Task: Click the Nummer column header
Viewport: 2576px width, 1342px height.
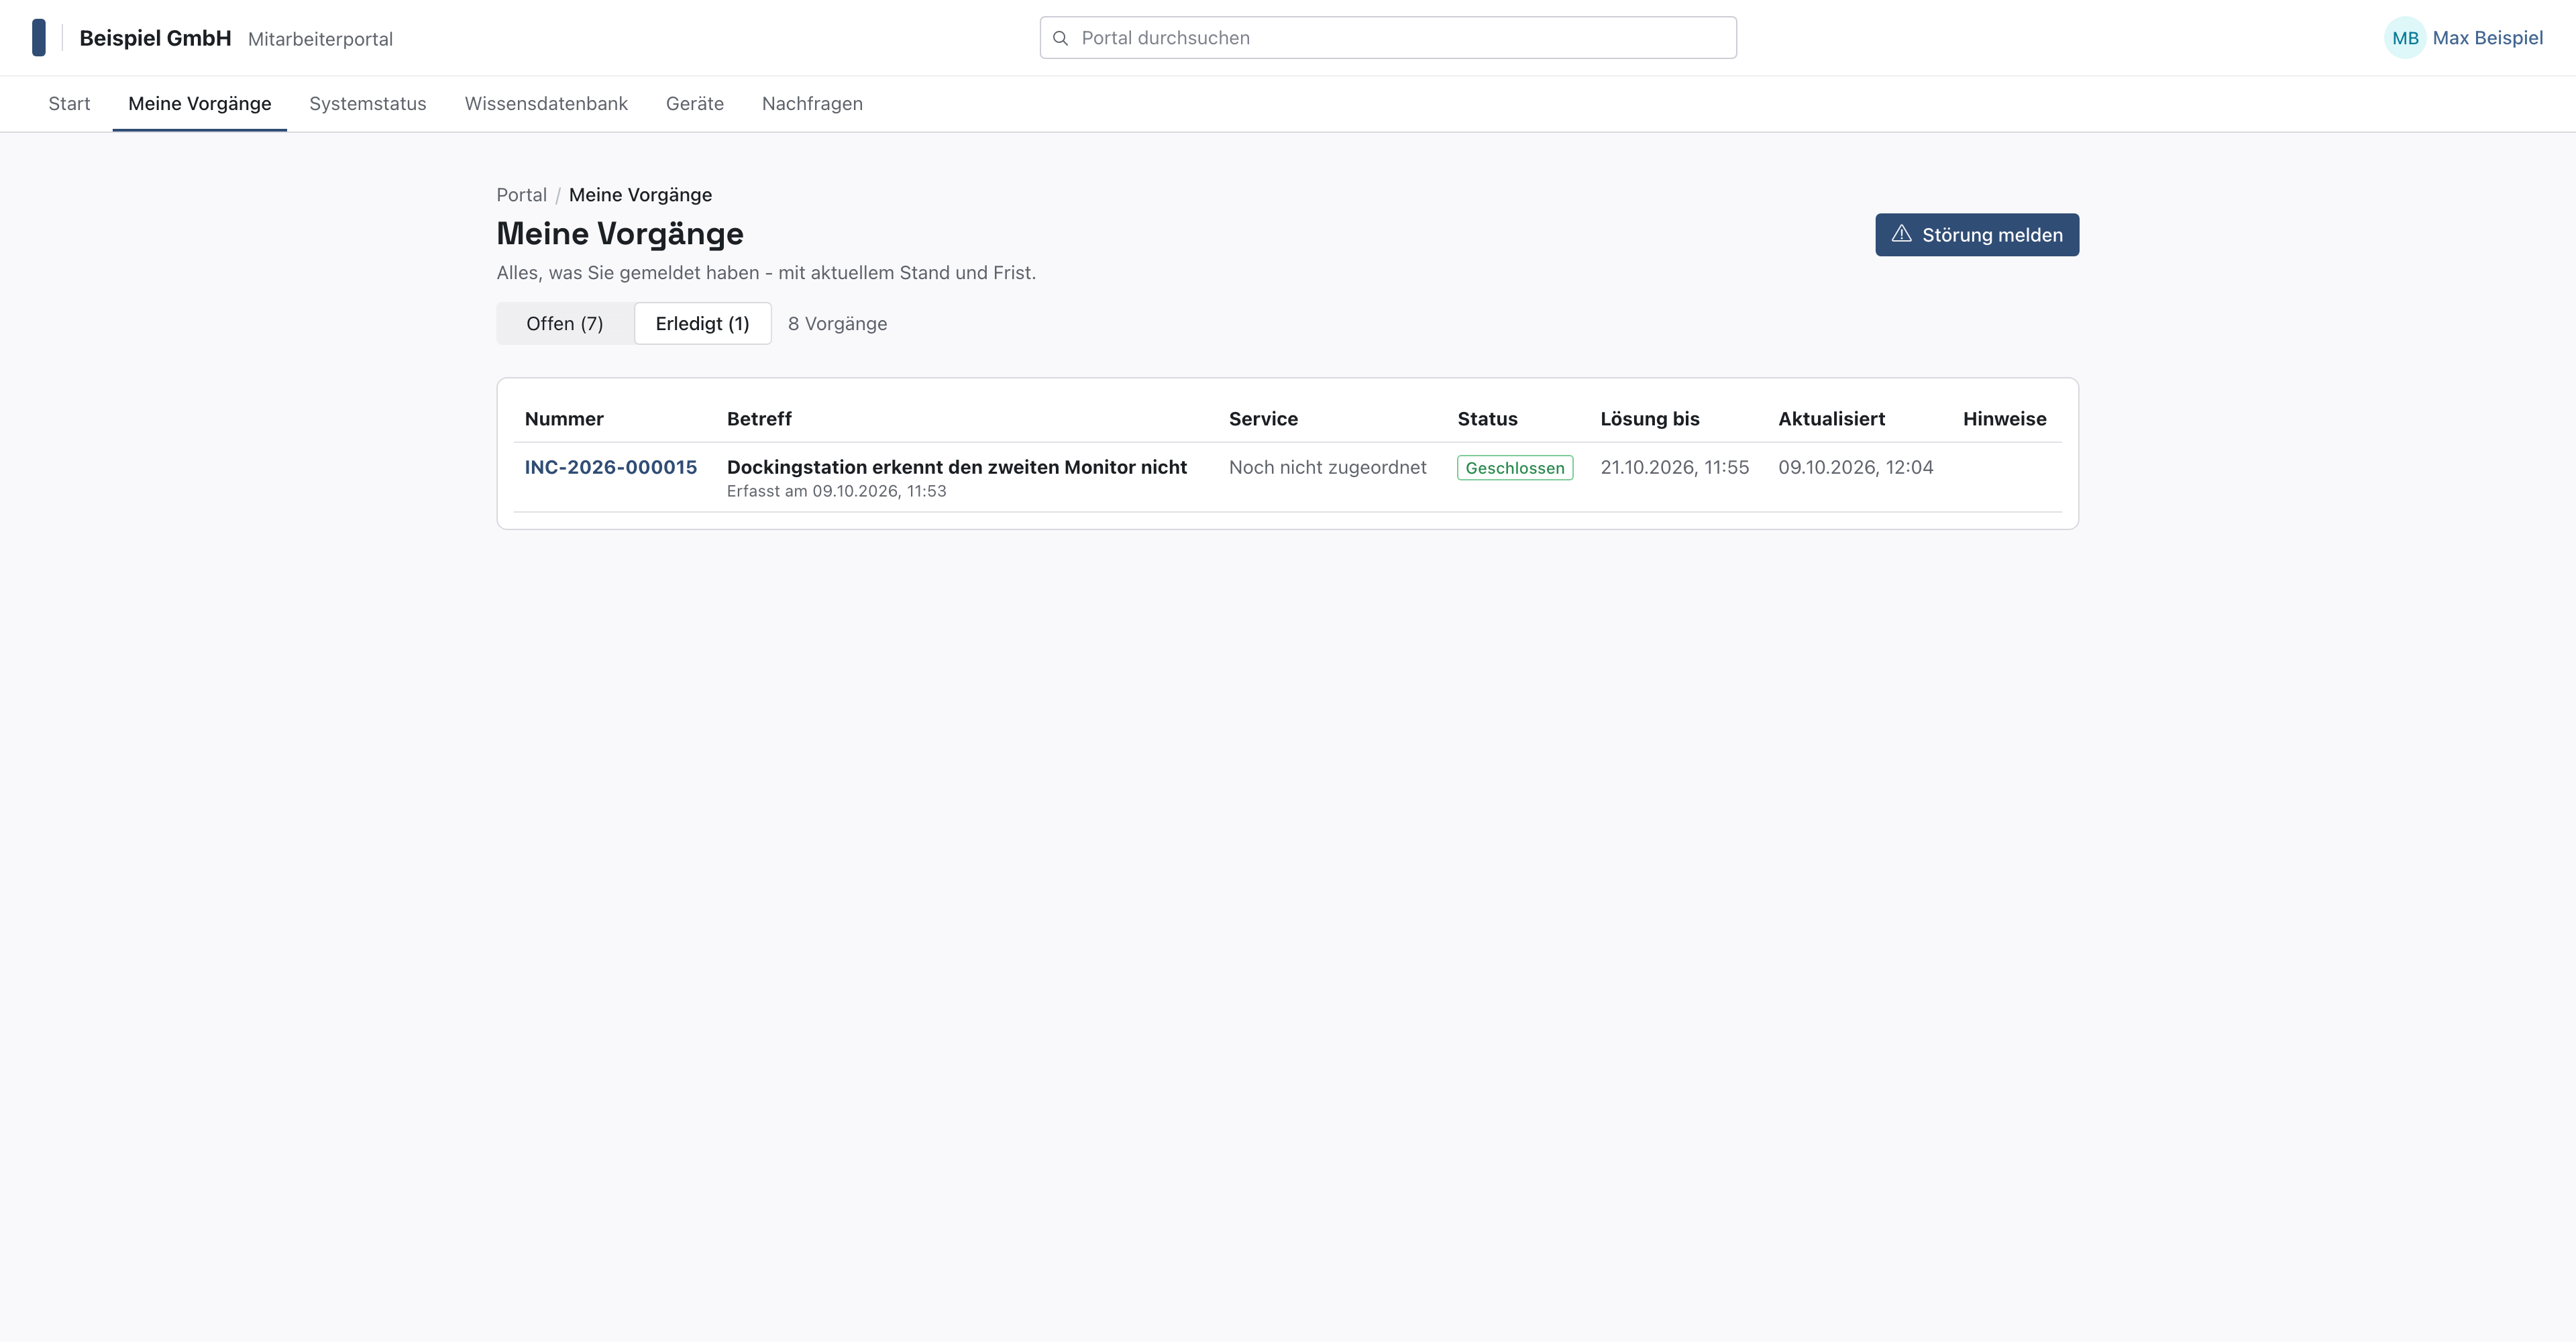Action: (x=564, y=419)
